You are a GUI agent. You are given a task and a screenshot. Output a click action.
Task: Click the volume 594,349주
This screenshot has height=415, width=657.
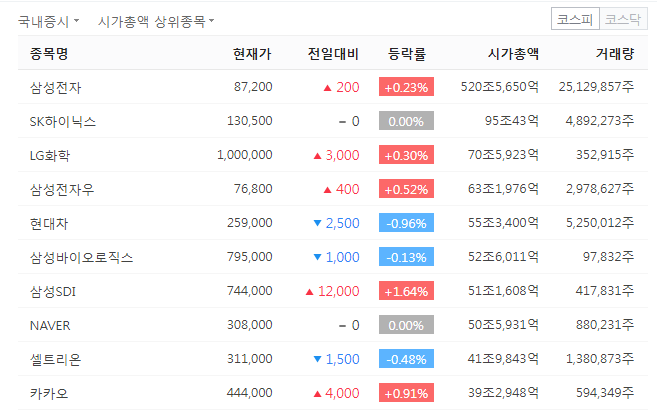point(605,392)
